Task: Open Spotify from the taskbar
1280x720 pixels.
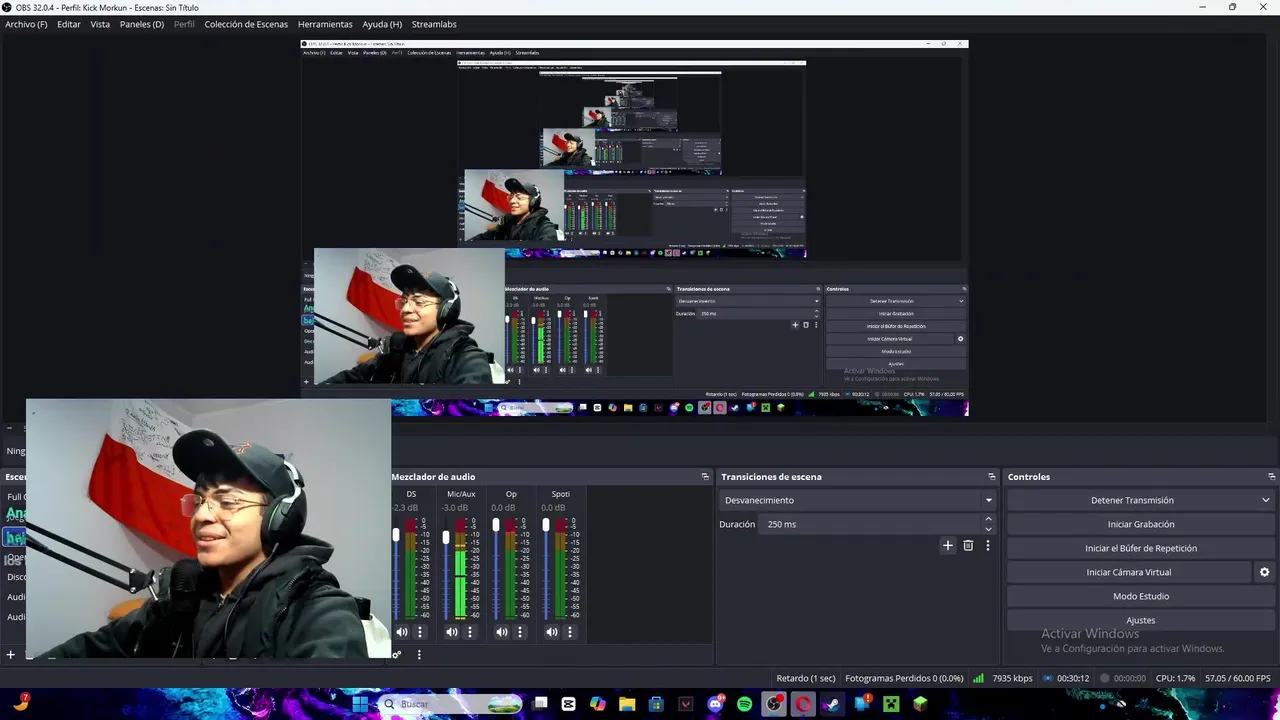Action: pyautogui.click(x=744, y=704)
